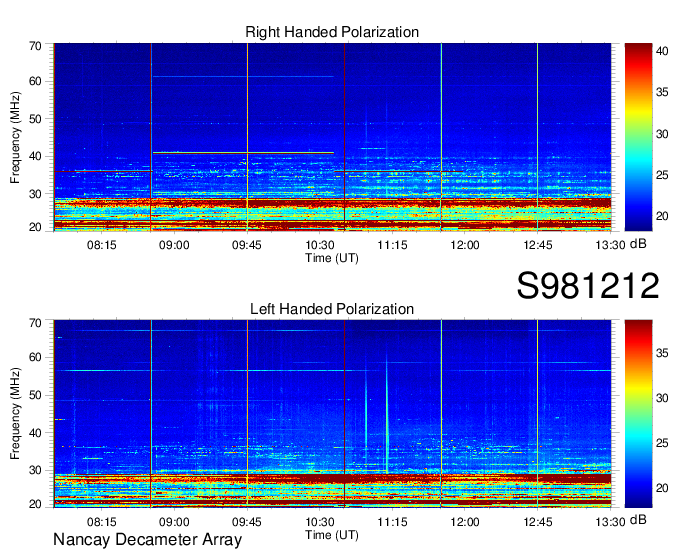Click the 35 value on Right Handed color bar
The image size is (680, 552).
662,92
